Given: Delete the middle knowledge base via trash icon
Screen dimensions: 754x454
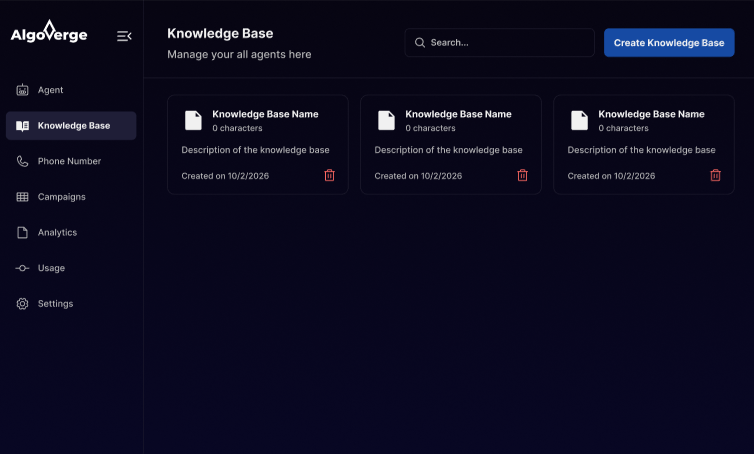Looking at the screenshot, I should coord(522,175).
